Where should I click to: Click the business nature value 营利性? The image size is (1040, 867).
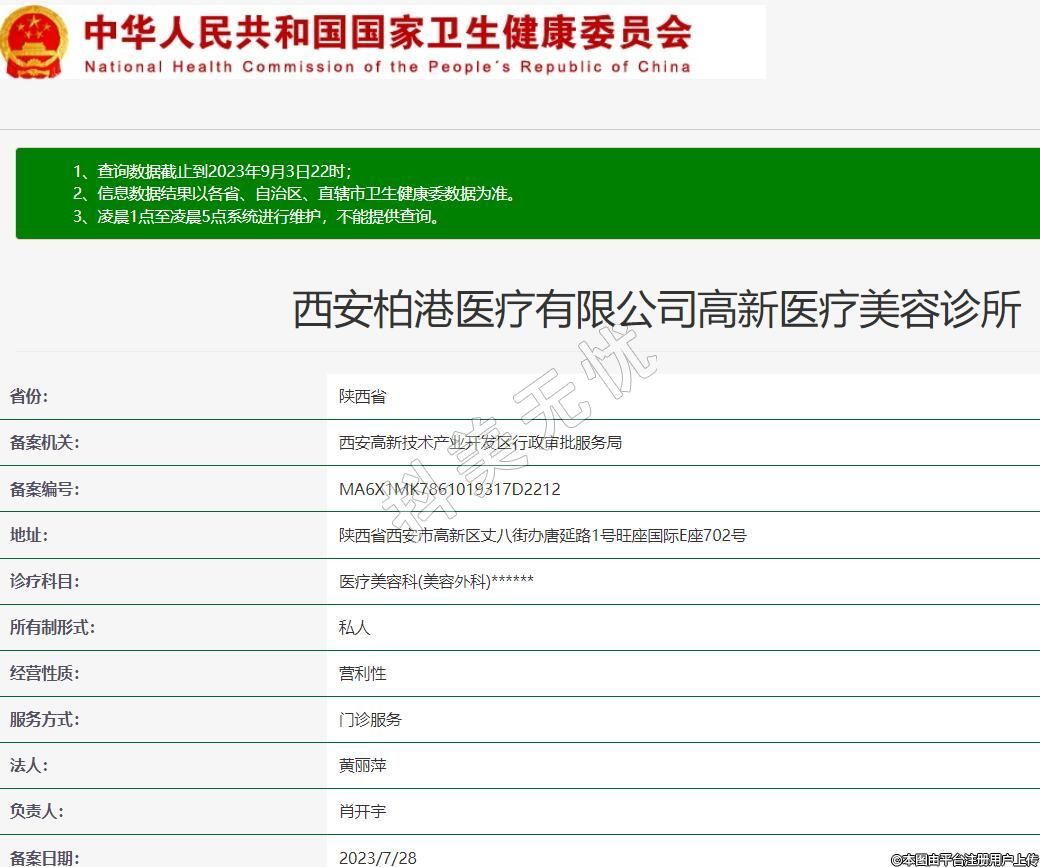coord(362,674)
